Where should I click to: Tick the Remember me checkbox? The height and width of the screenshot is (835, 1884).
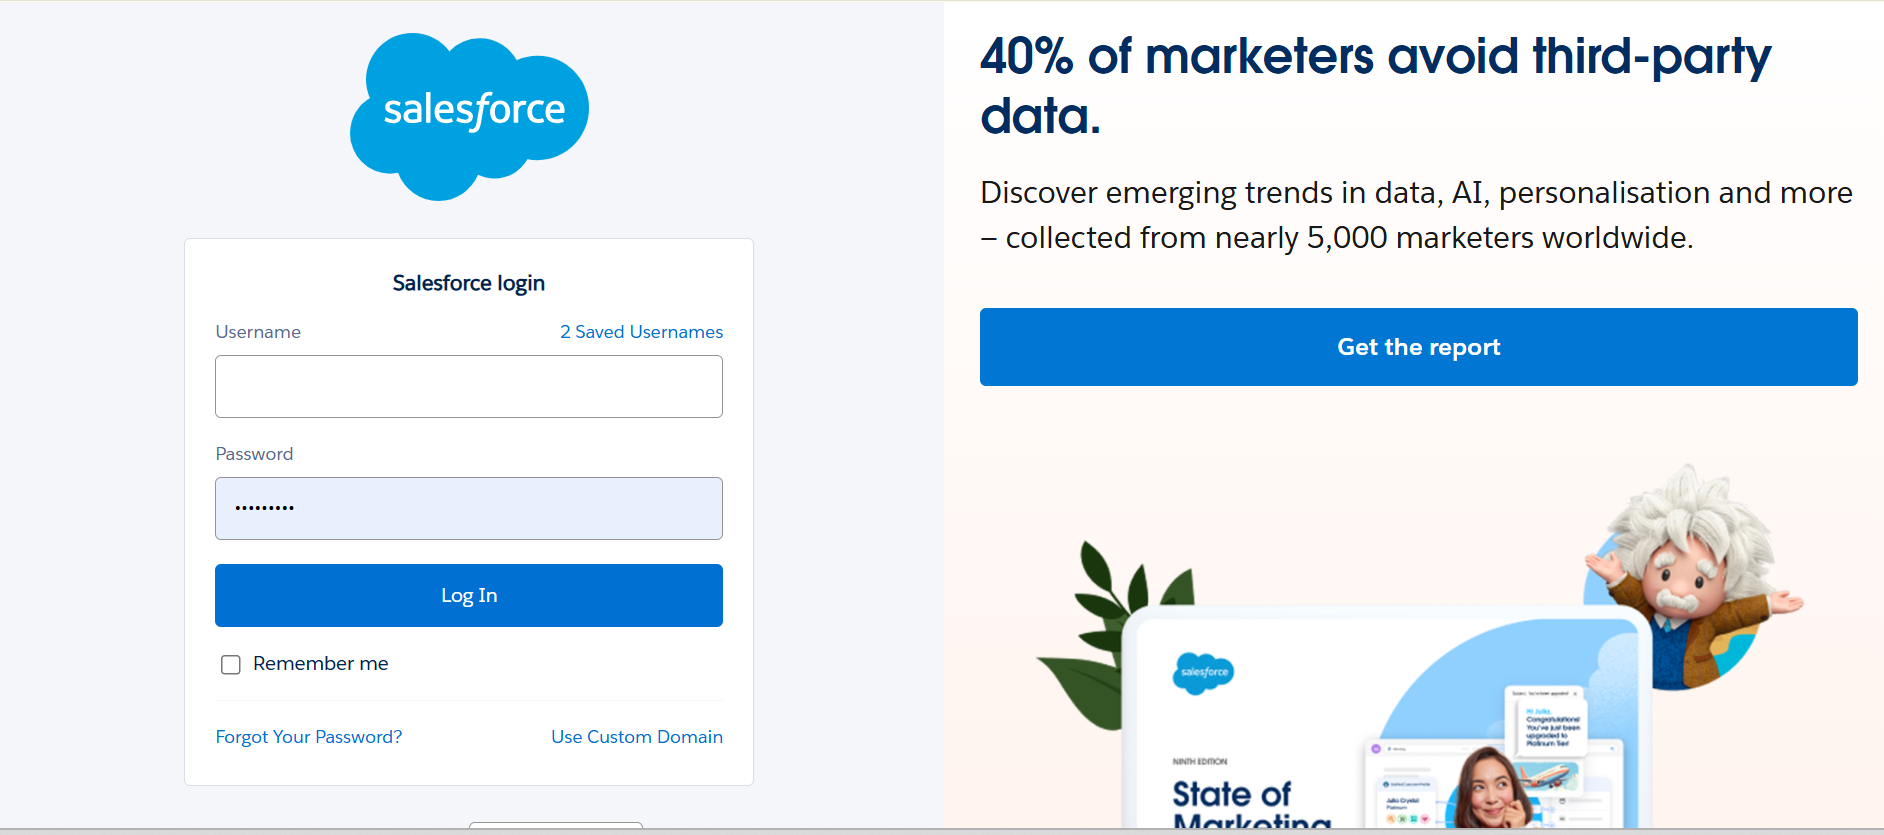click(231, 665)
